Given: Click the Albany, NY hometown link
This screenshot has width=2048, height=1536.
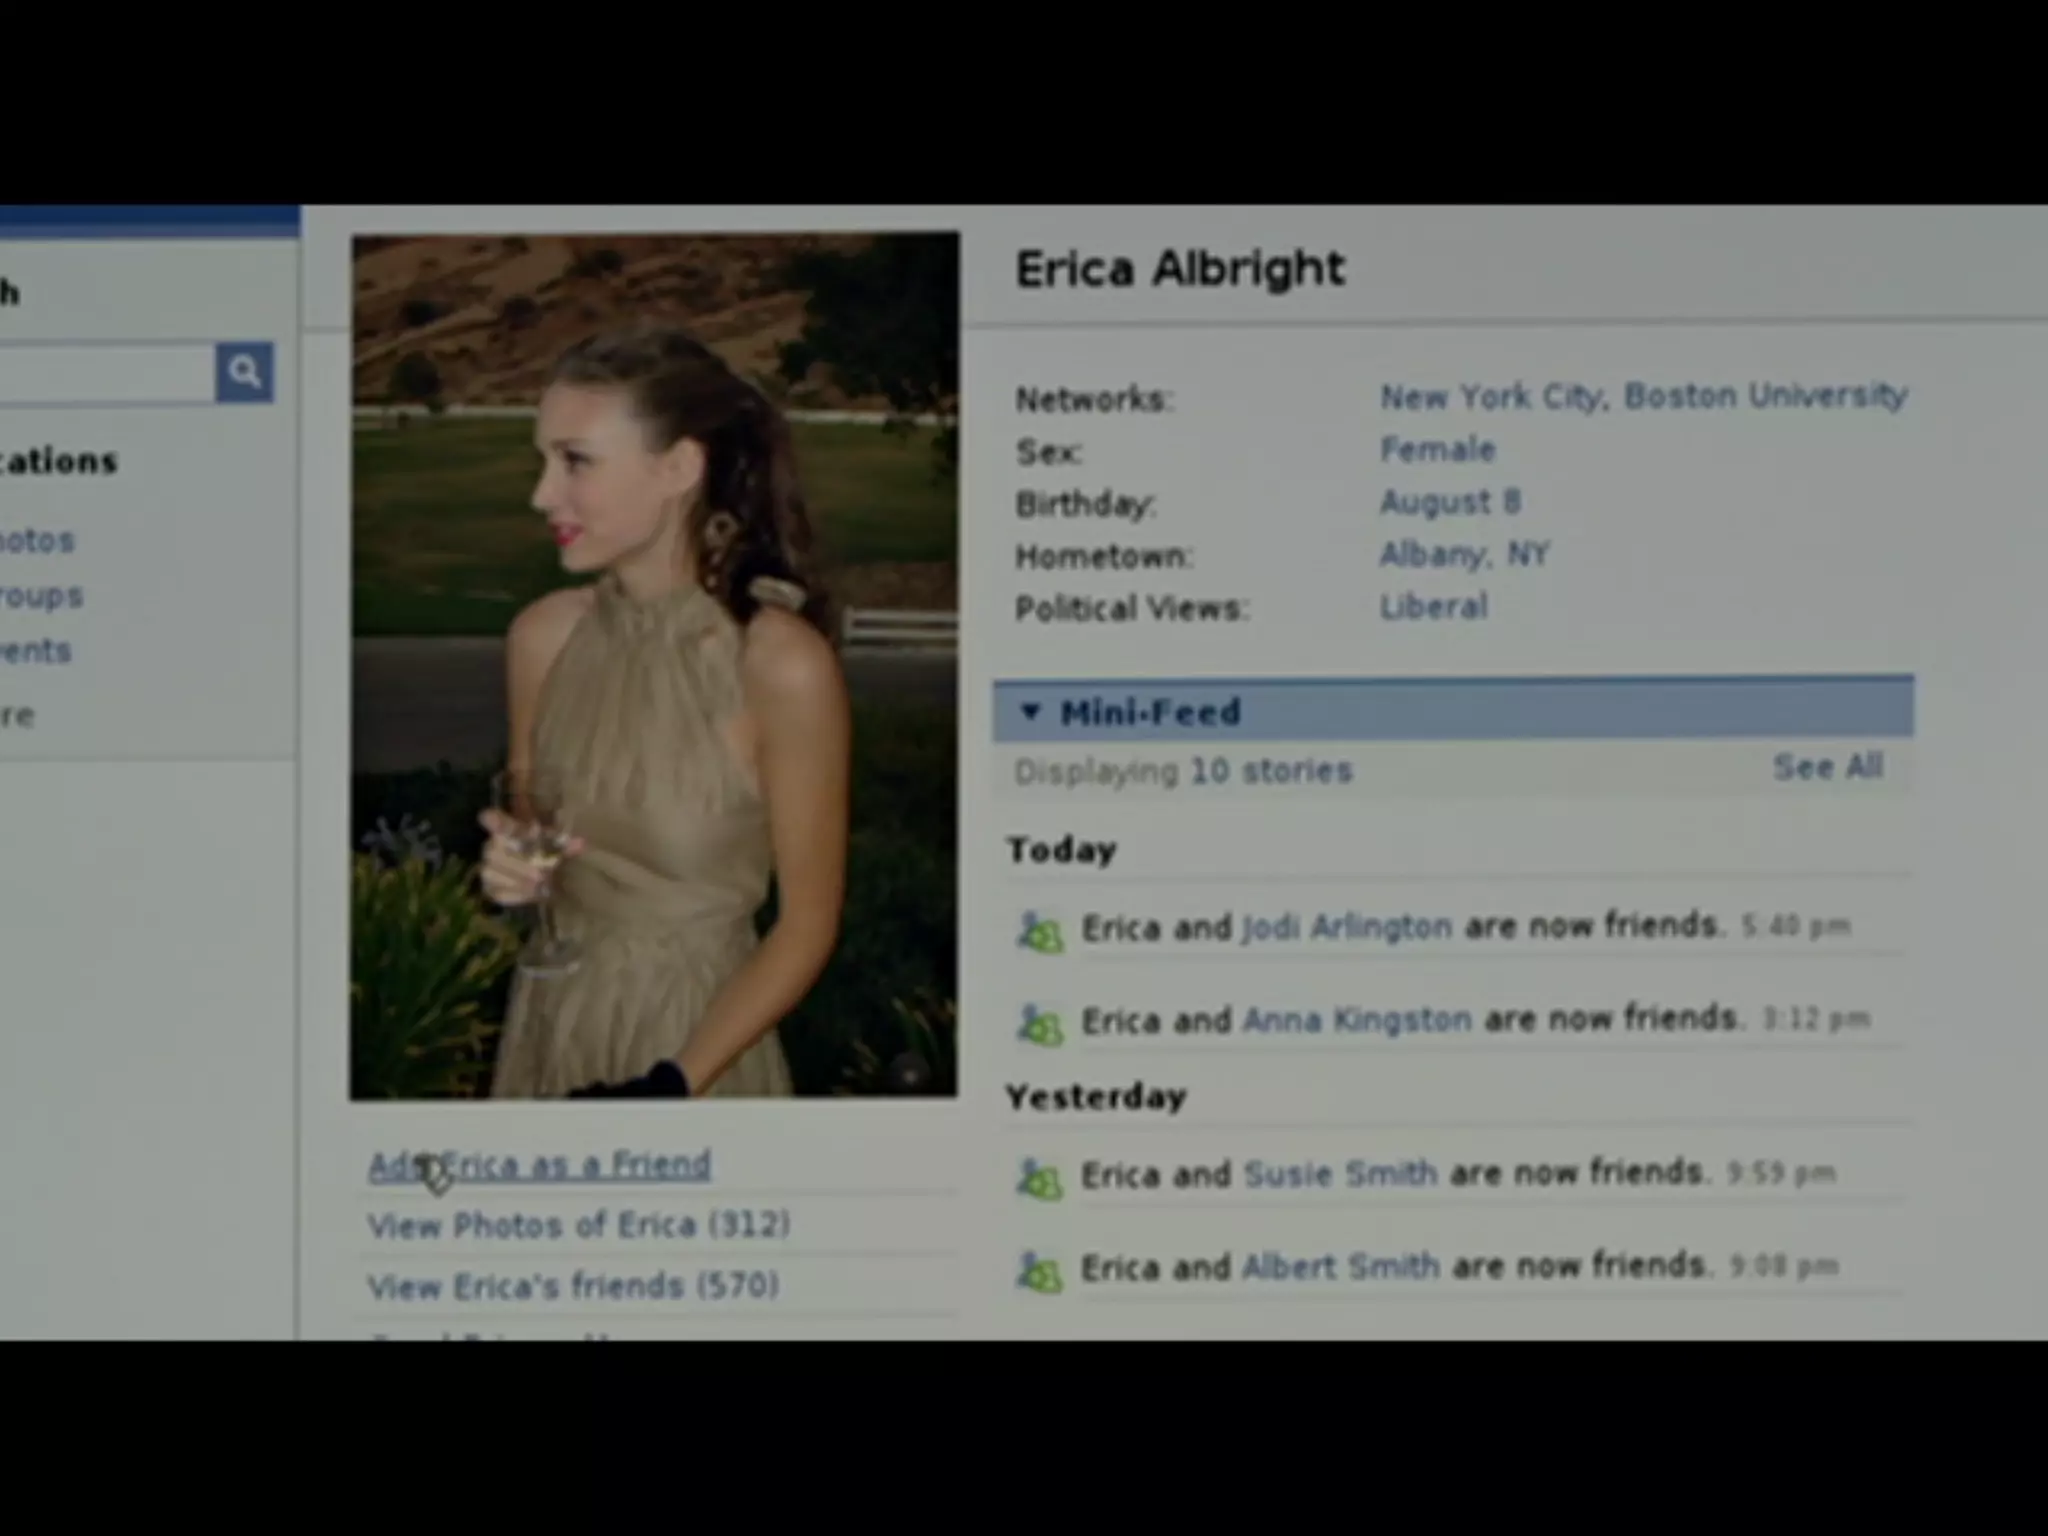Looking at the screenshot, I should (x=1464, y=554).
